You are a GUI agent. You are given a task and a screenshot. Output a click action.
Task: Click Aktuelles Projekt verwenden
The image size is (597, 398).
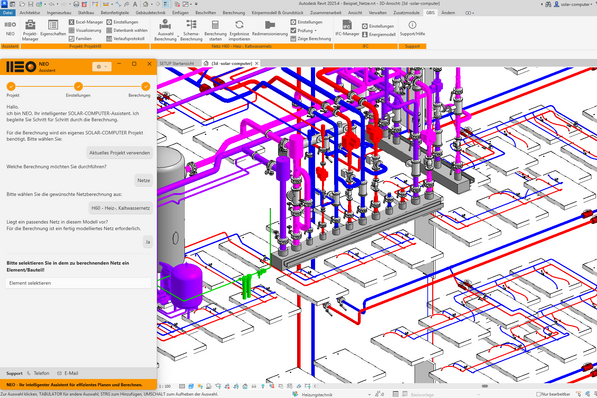[120, 153]
